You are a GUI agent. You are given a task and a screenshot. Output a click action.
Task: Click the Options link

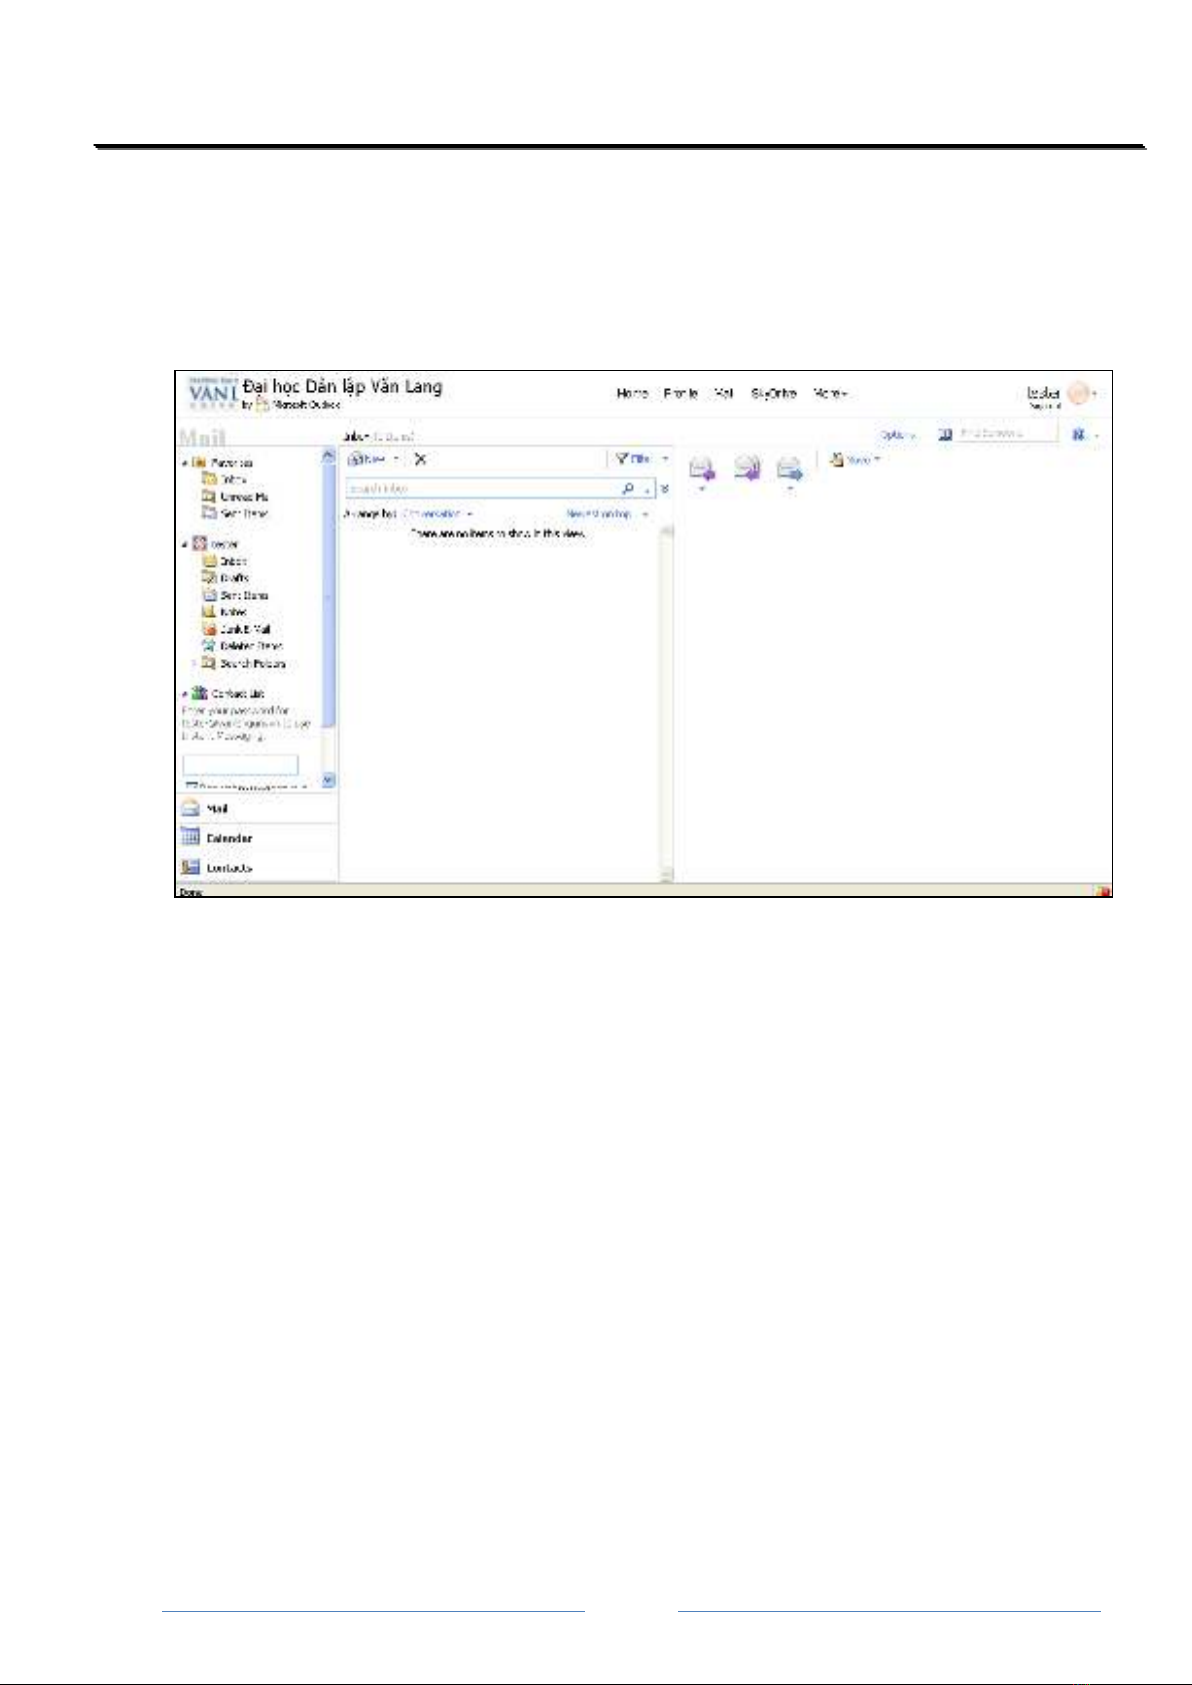pos(896,435)
